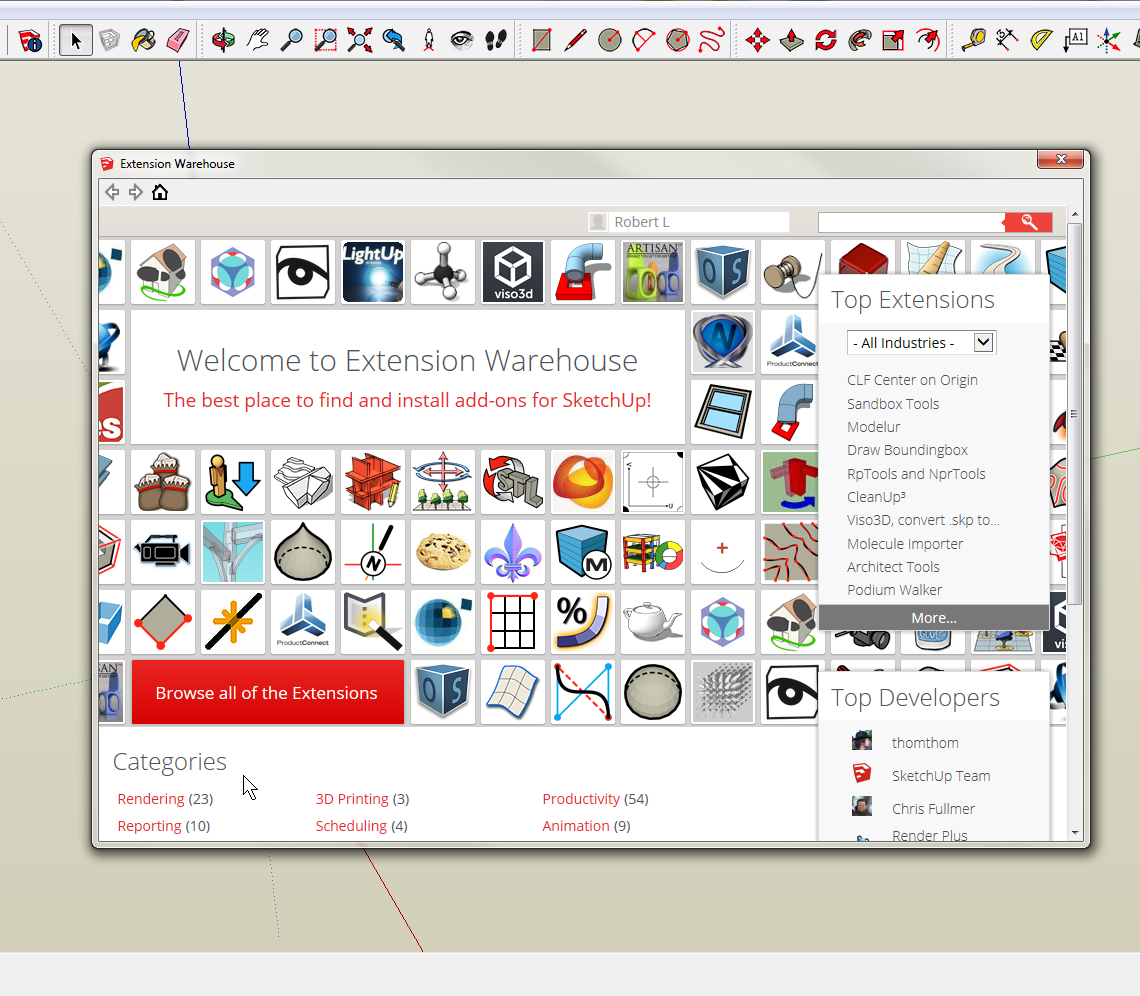Select the Eraser tool in toolbar
The height and width of the screenshot is (996, 1140).
178,40
